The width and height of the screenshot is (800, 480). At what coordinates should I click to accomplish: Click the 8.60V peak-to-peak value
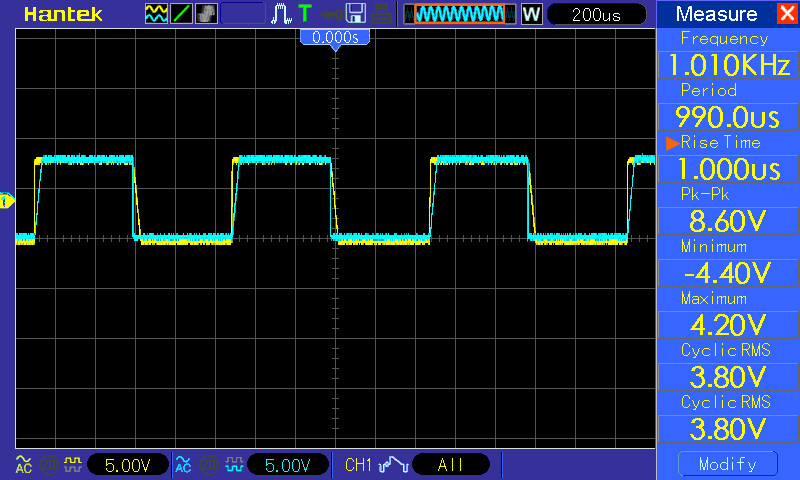pyautogui.click(x=728, y=221)
